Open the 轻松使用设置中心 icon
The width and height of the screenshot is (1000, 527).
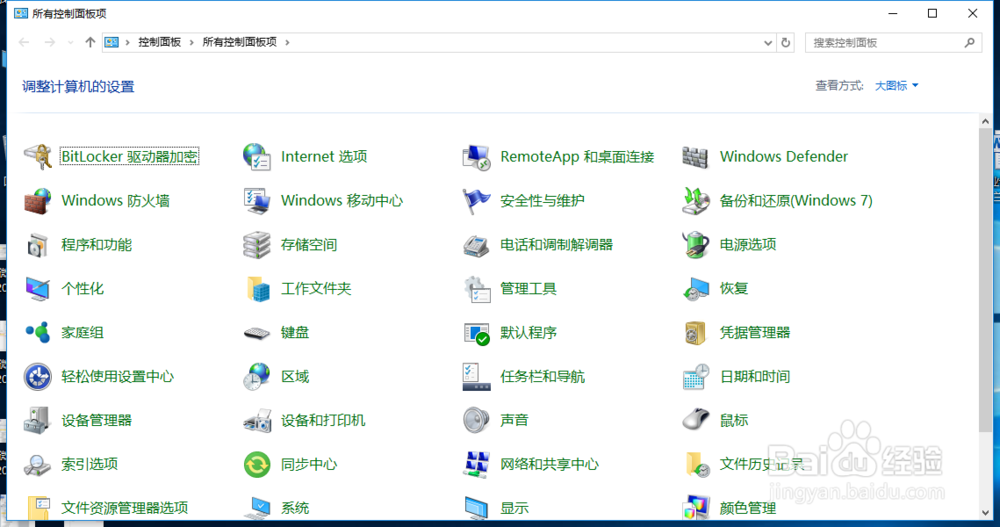point(38,377)
